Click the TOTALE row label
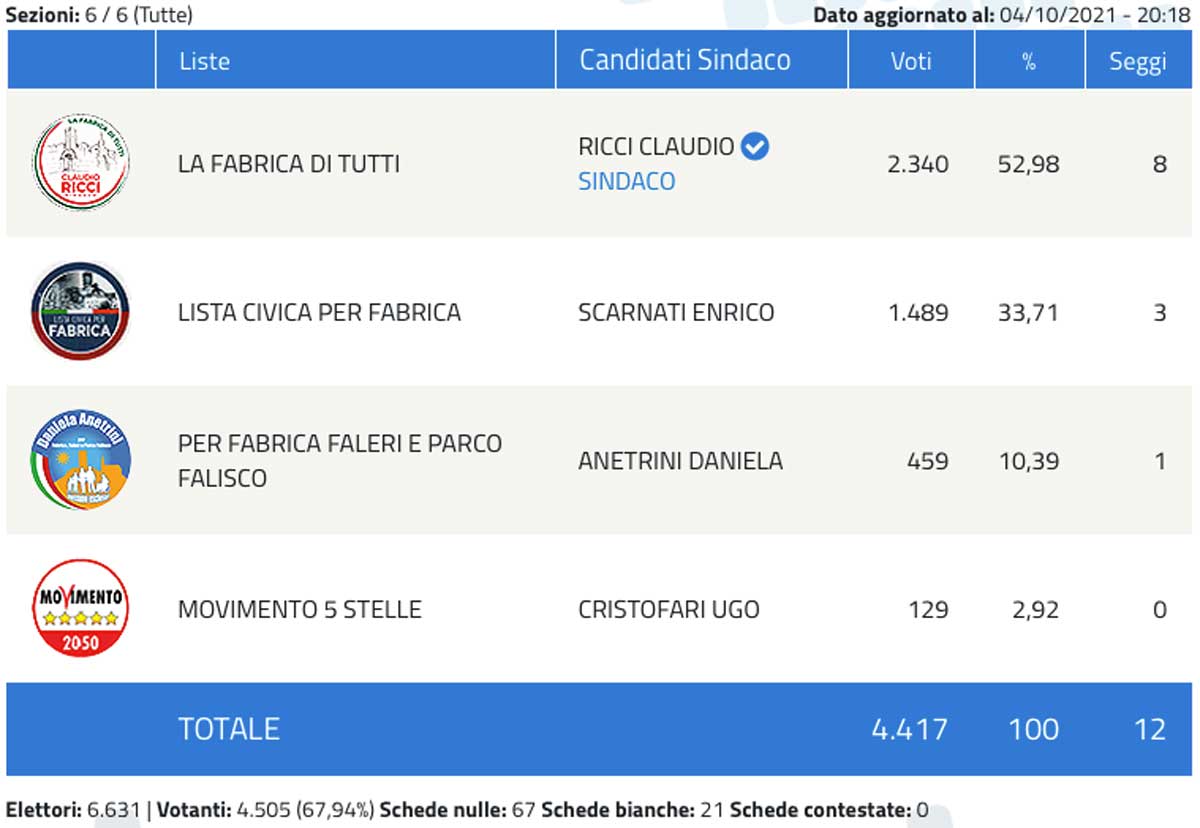 228,729
